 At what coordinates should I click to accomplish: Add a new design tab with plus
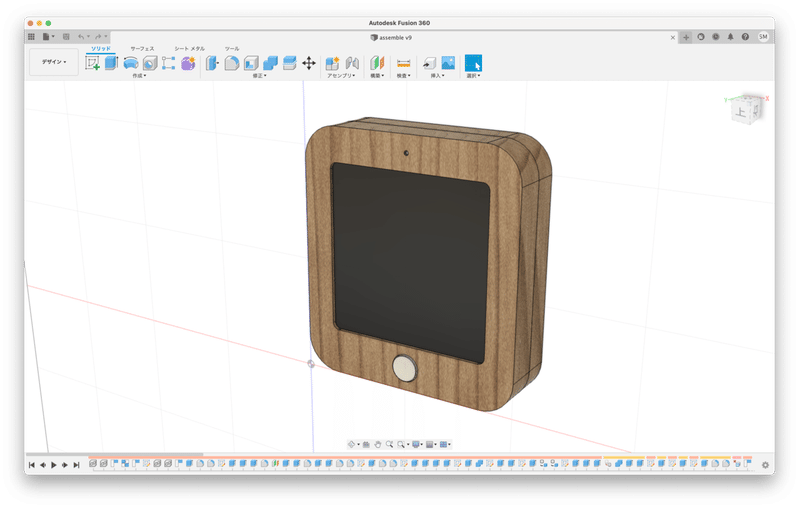click(x=686, y=37)
